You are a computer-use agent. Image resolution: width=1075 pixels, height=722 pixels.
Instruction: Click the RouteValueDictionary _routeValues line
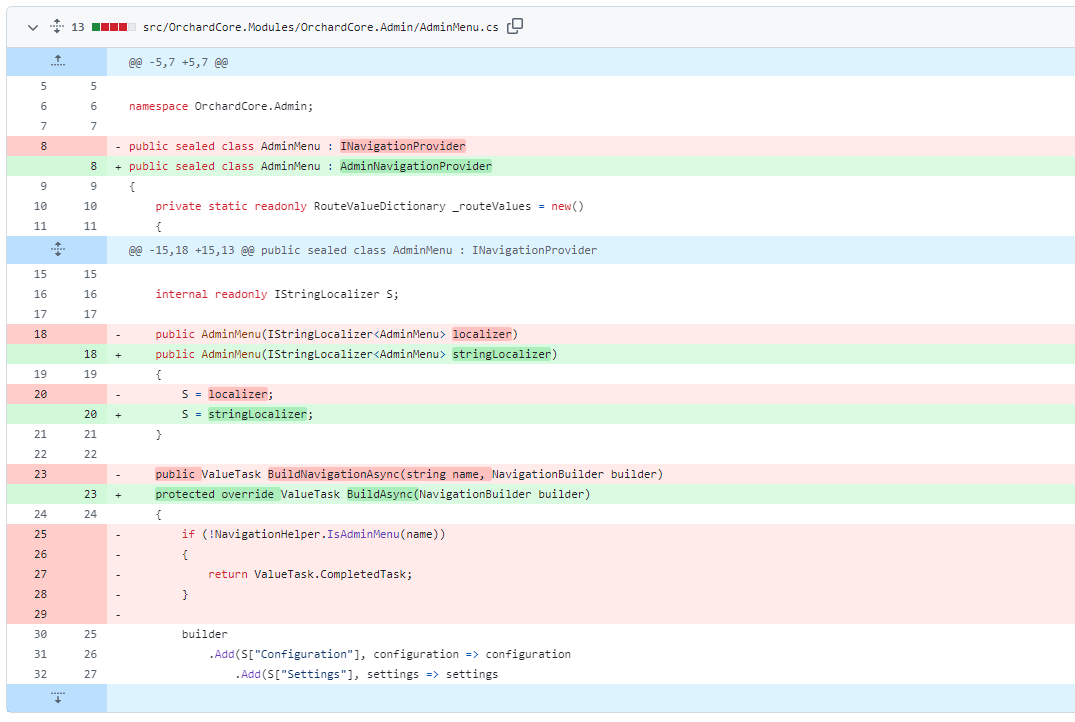370,206
